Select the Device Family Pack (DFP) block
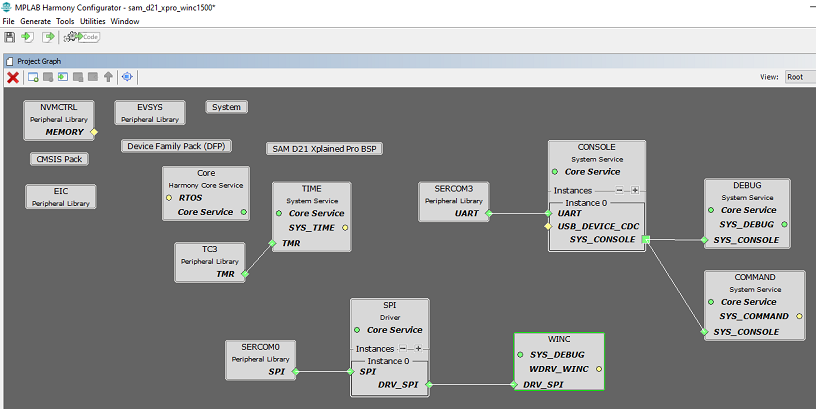The height and width of the screenshot is (409, 816). (x=176, y=146)
